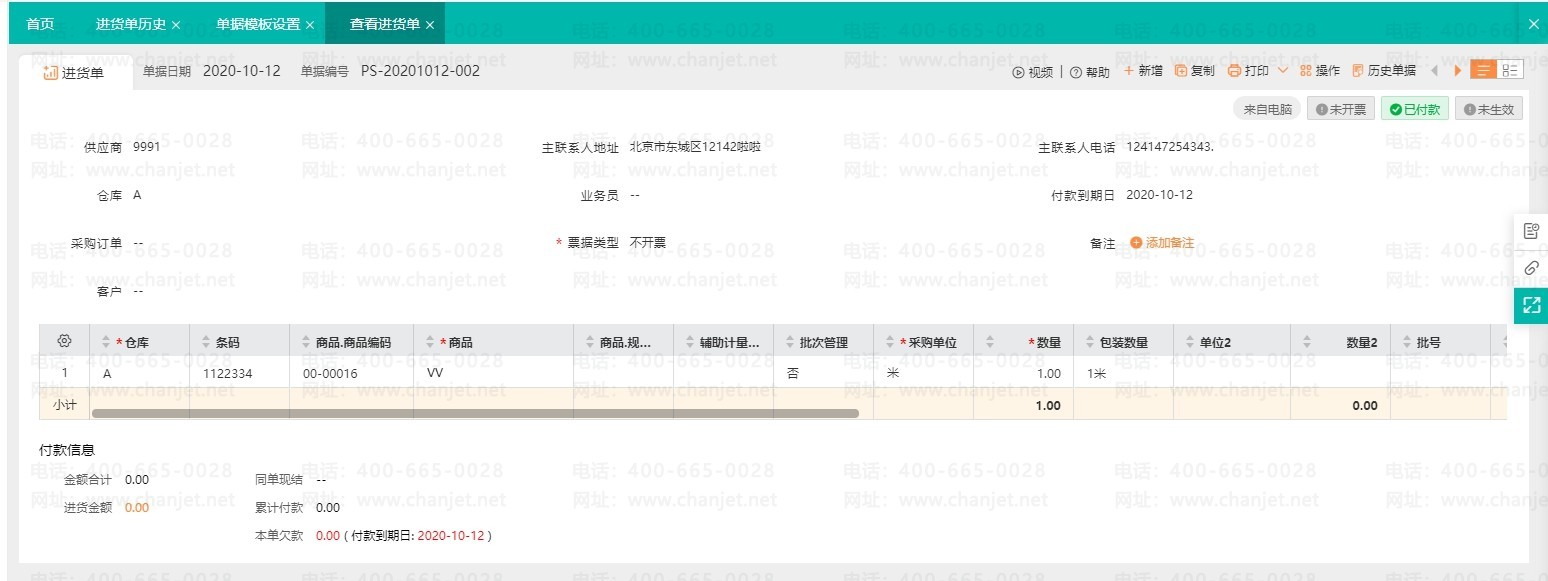
Task: Expand the 打印 dropdown arrow
Action: (1282, 71)
